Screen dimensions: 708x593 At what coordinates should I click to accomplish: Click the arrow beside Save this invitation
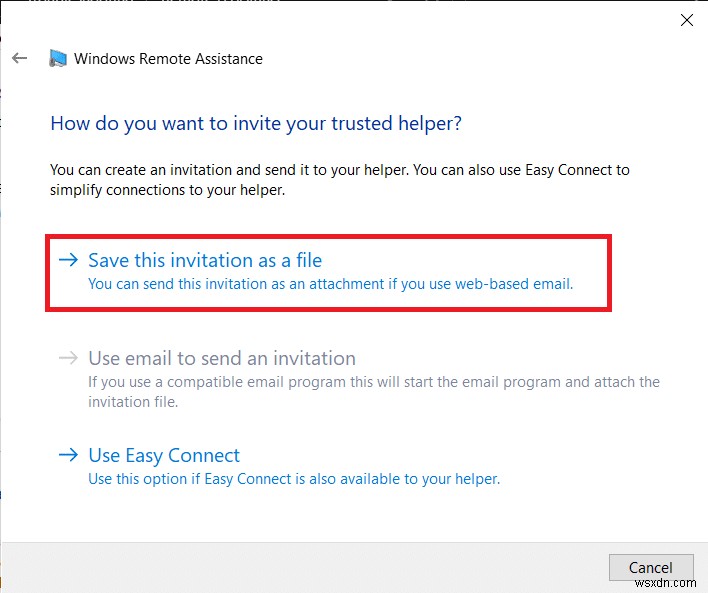tap(68, 260)
